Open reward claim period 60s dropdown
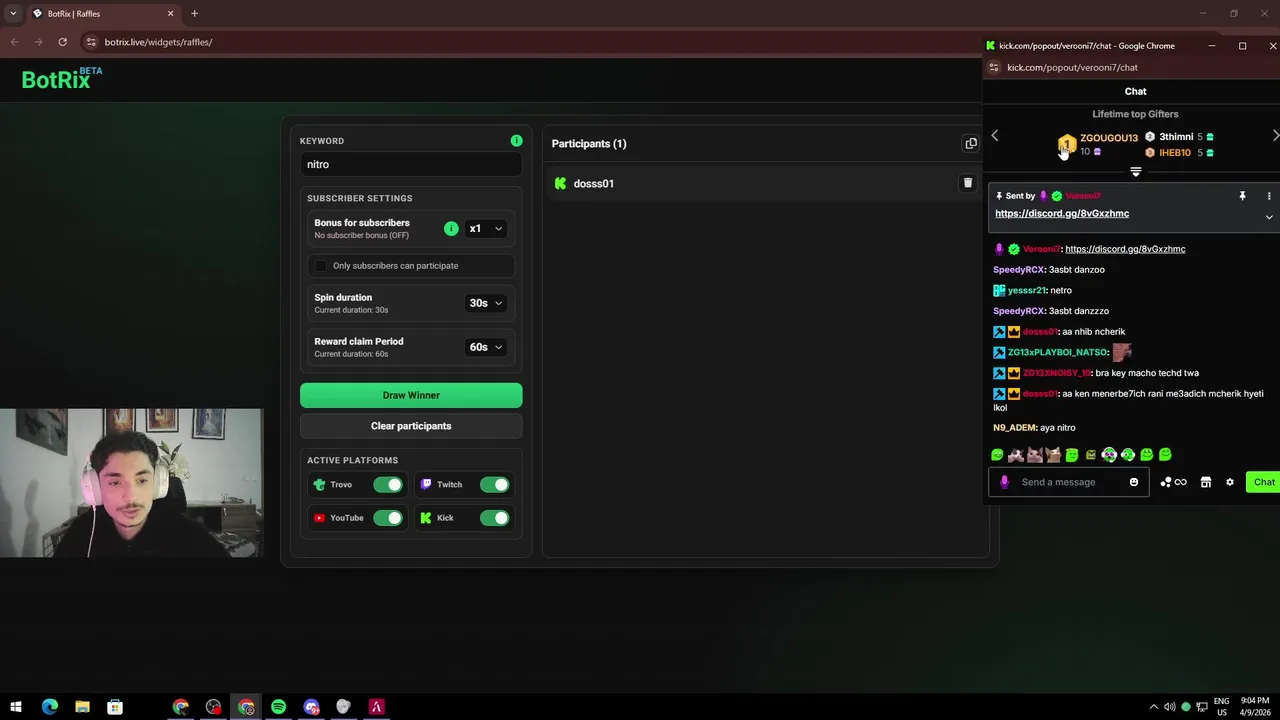This screenshot has width=1280, height=720. 486,347
